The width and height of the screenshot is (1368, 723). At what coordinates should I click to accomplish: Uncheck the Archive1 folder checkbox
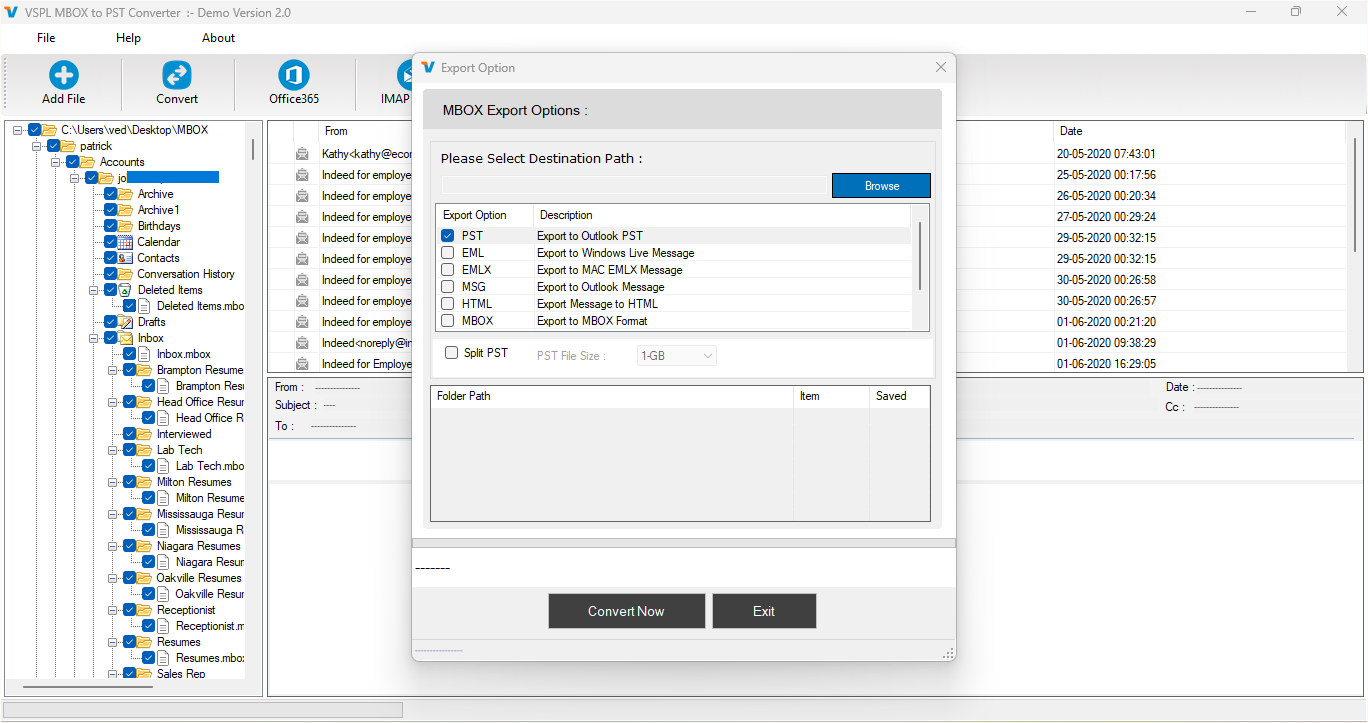pyautogui.click(x=111, y=210)
